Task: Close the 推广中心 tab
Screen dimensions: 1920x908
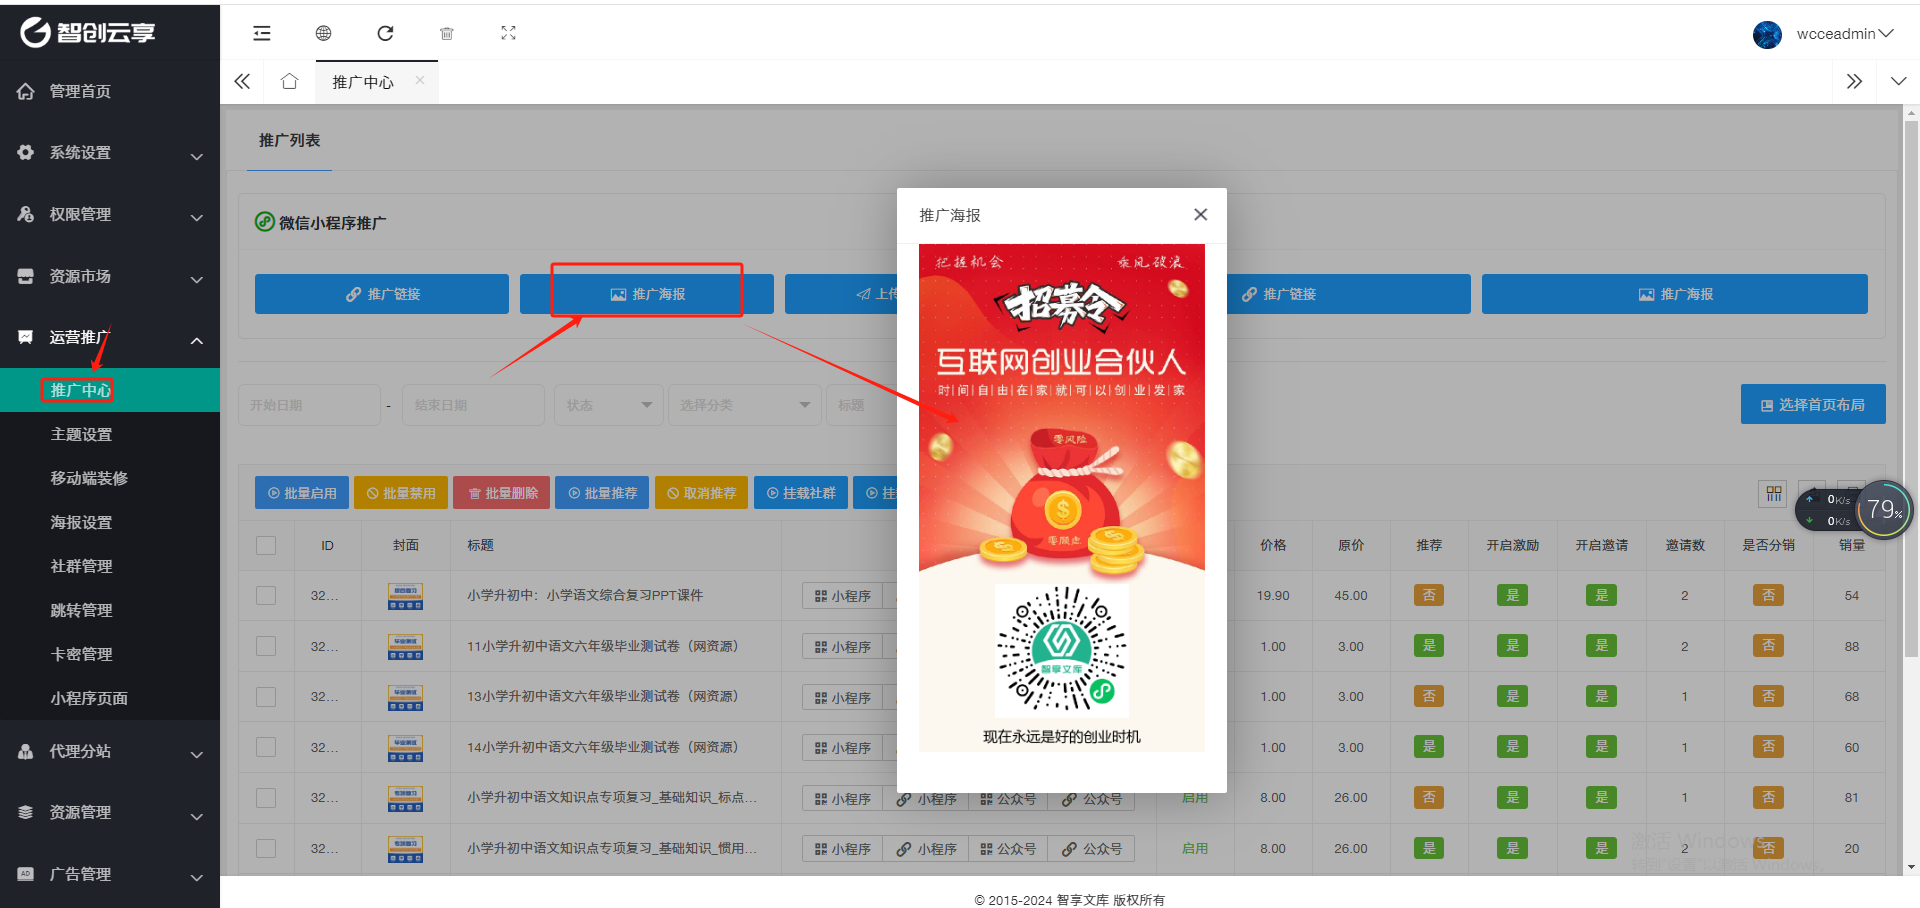Action: pyautogui.click(x=420, y=80)
